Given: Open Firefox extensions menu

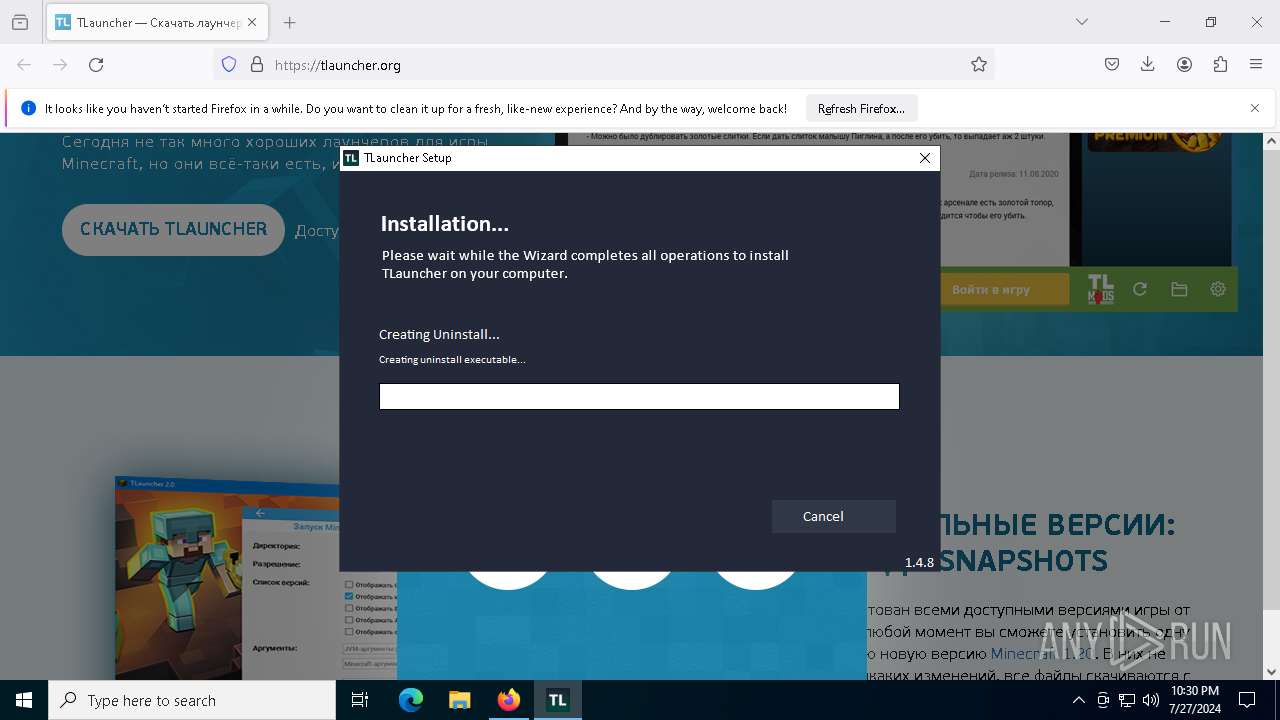Looking at the screenshot, I should tap(1220, 65).
